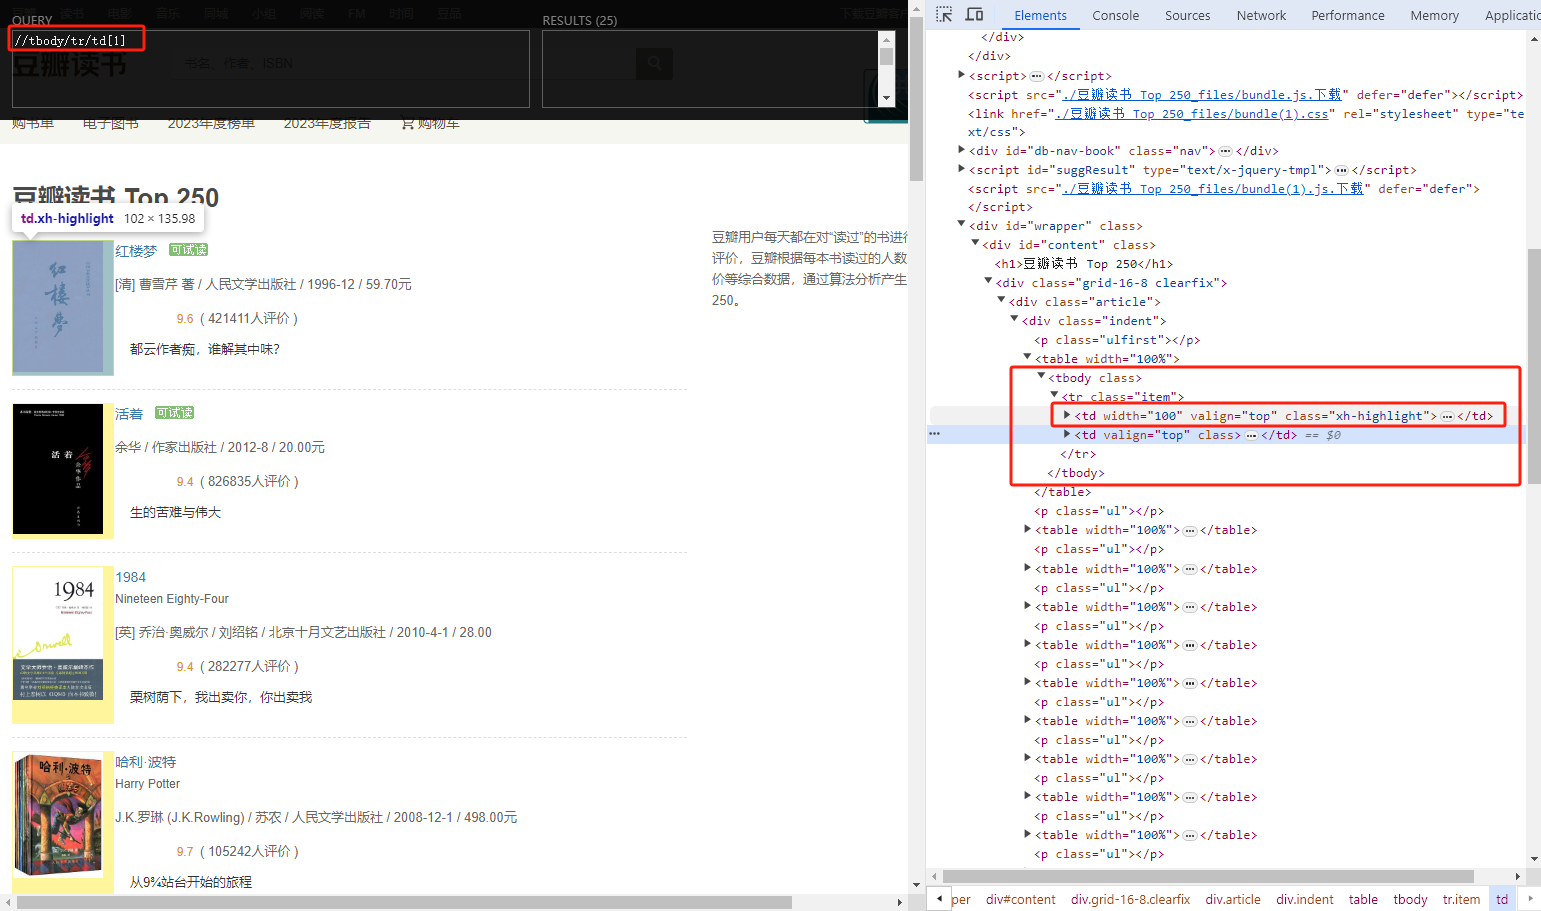Open the bundle.js.下载 script link
The height and width of the screenshot is (911, 1541).
[x=1202, y=95]
